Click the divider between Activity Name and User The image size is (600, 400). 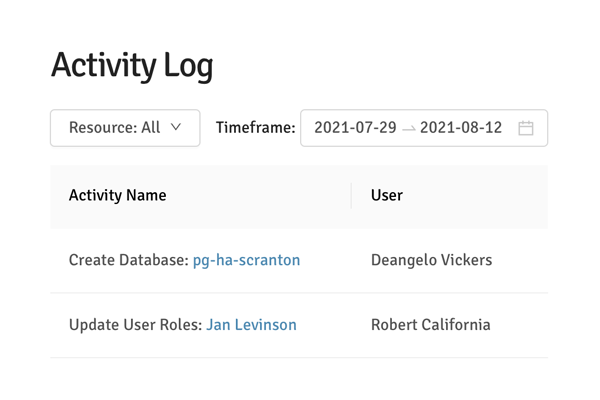coord(351,195)
